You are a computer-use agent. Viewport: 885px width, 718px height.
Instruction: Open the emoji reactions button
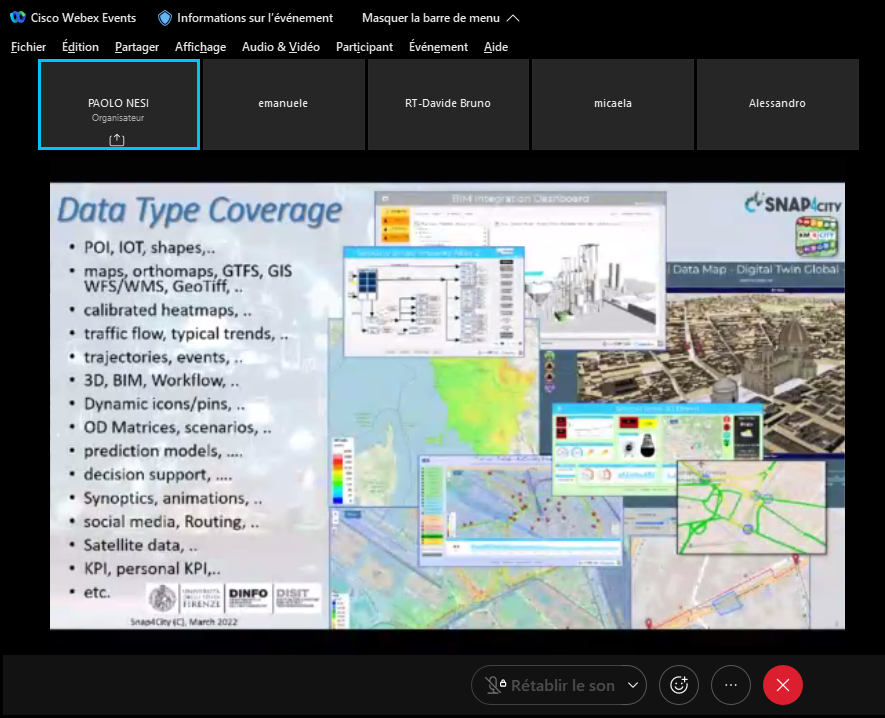[679, 685]
